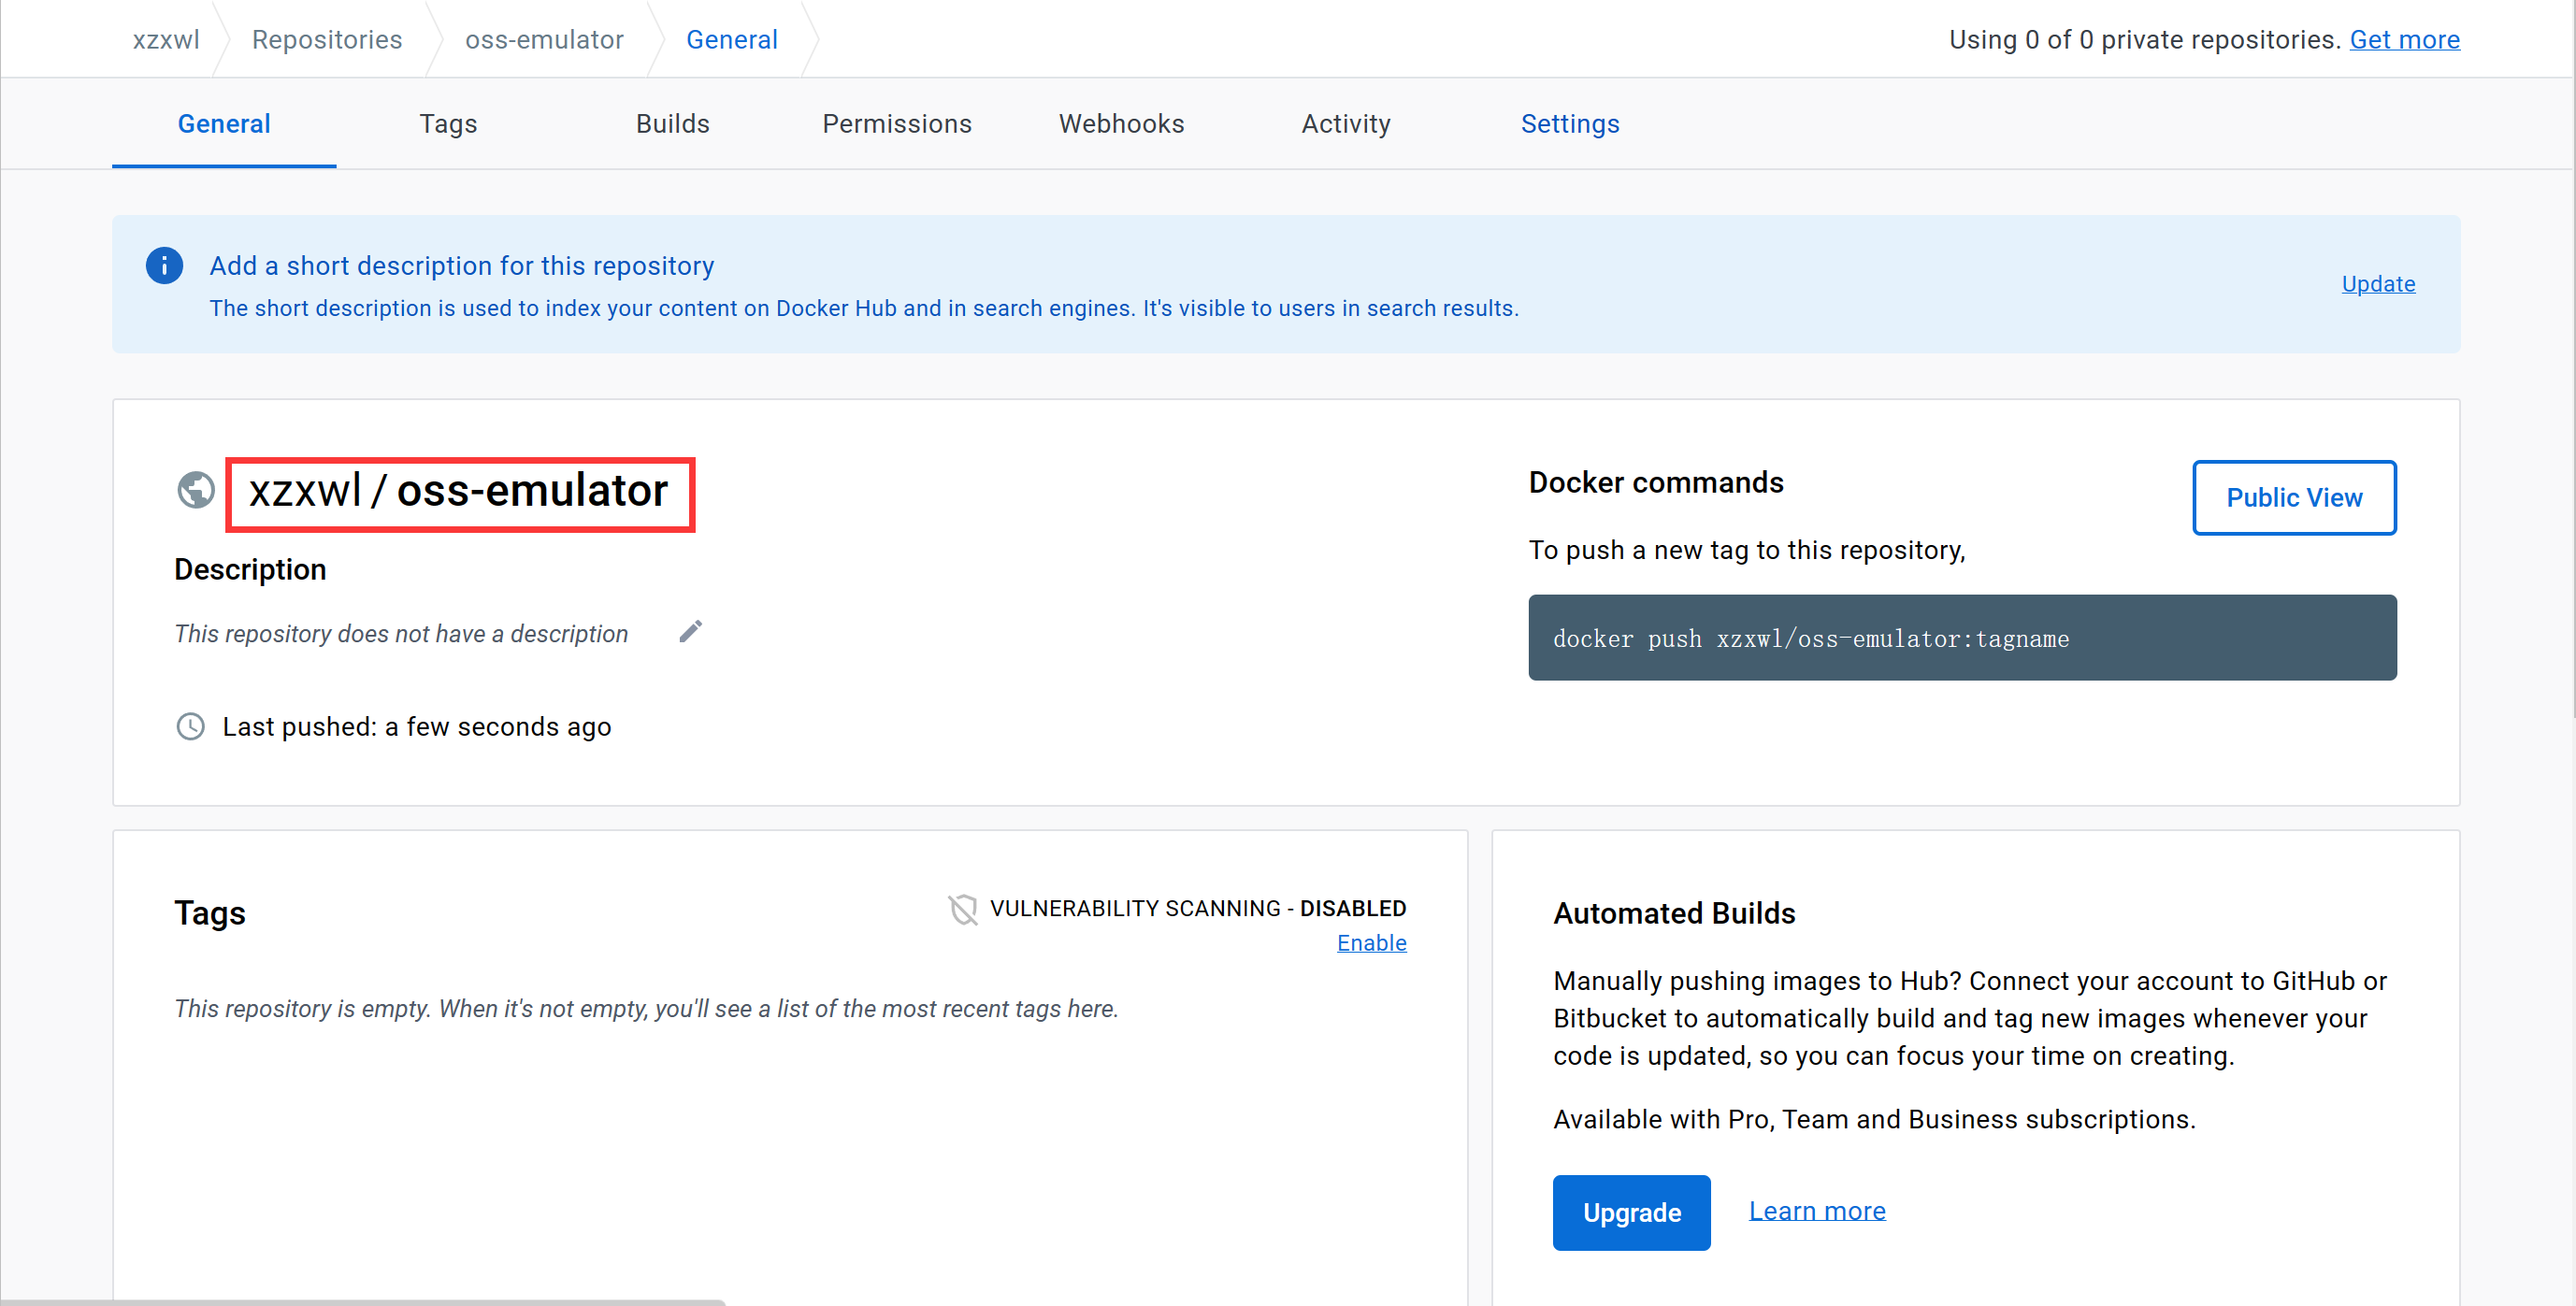Viewport: 2576px width, 1306px height.
Task: Click the vulnerability scanning shield icon
Action: point(962,909)
